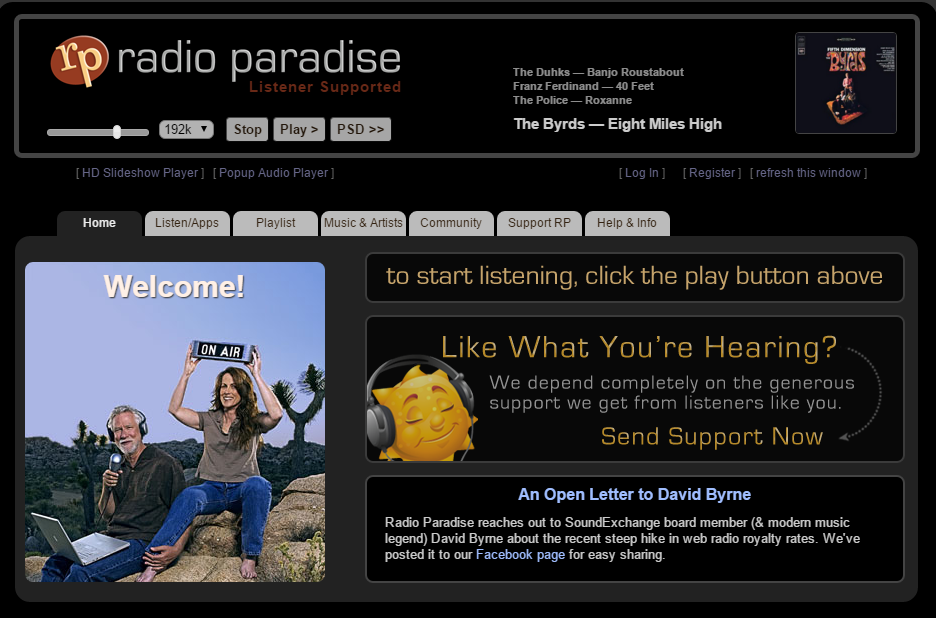Screen dimensions: 936x618
Task: Click The Byrds — Eight Miles High title
Action: (x=618, y=124)
